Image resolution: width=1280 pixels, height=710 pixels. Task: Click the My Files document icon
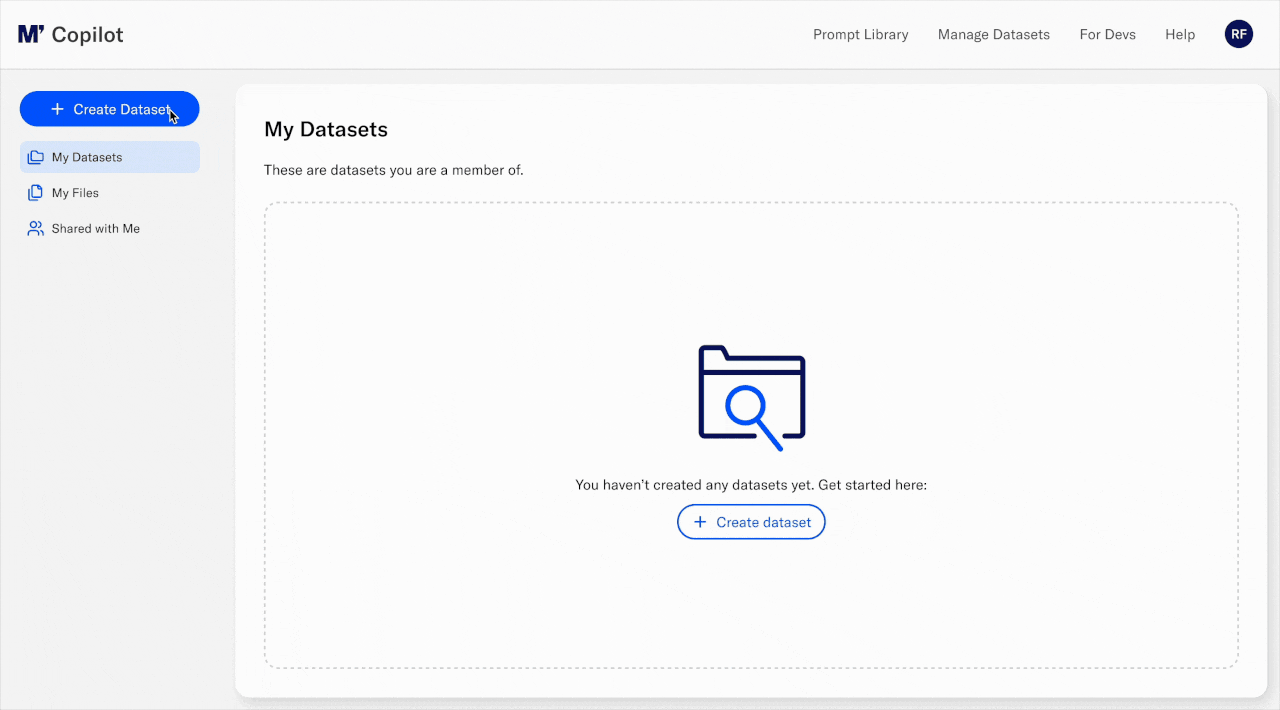coord(34,192)
